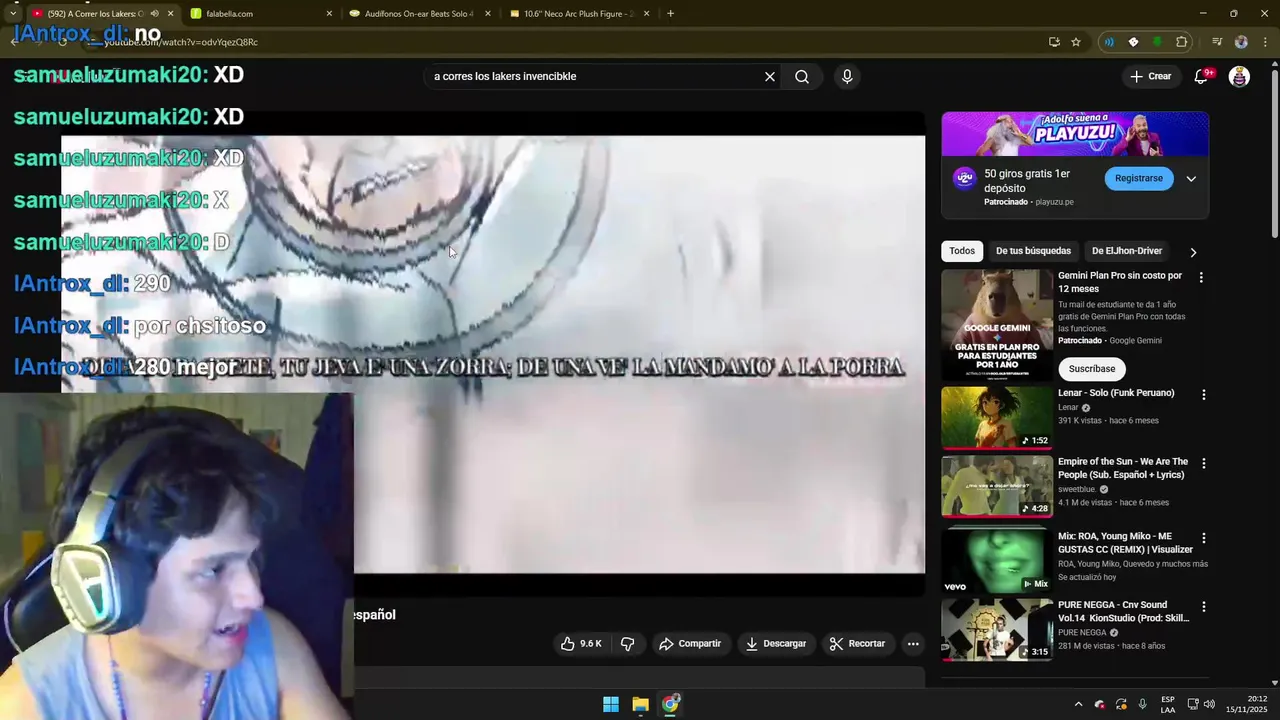The width and height of the screenshot is (1280, 720).
Task: Open Chrome tab search dropdown
Action: coord(13,14)
